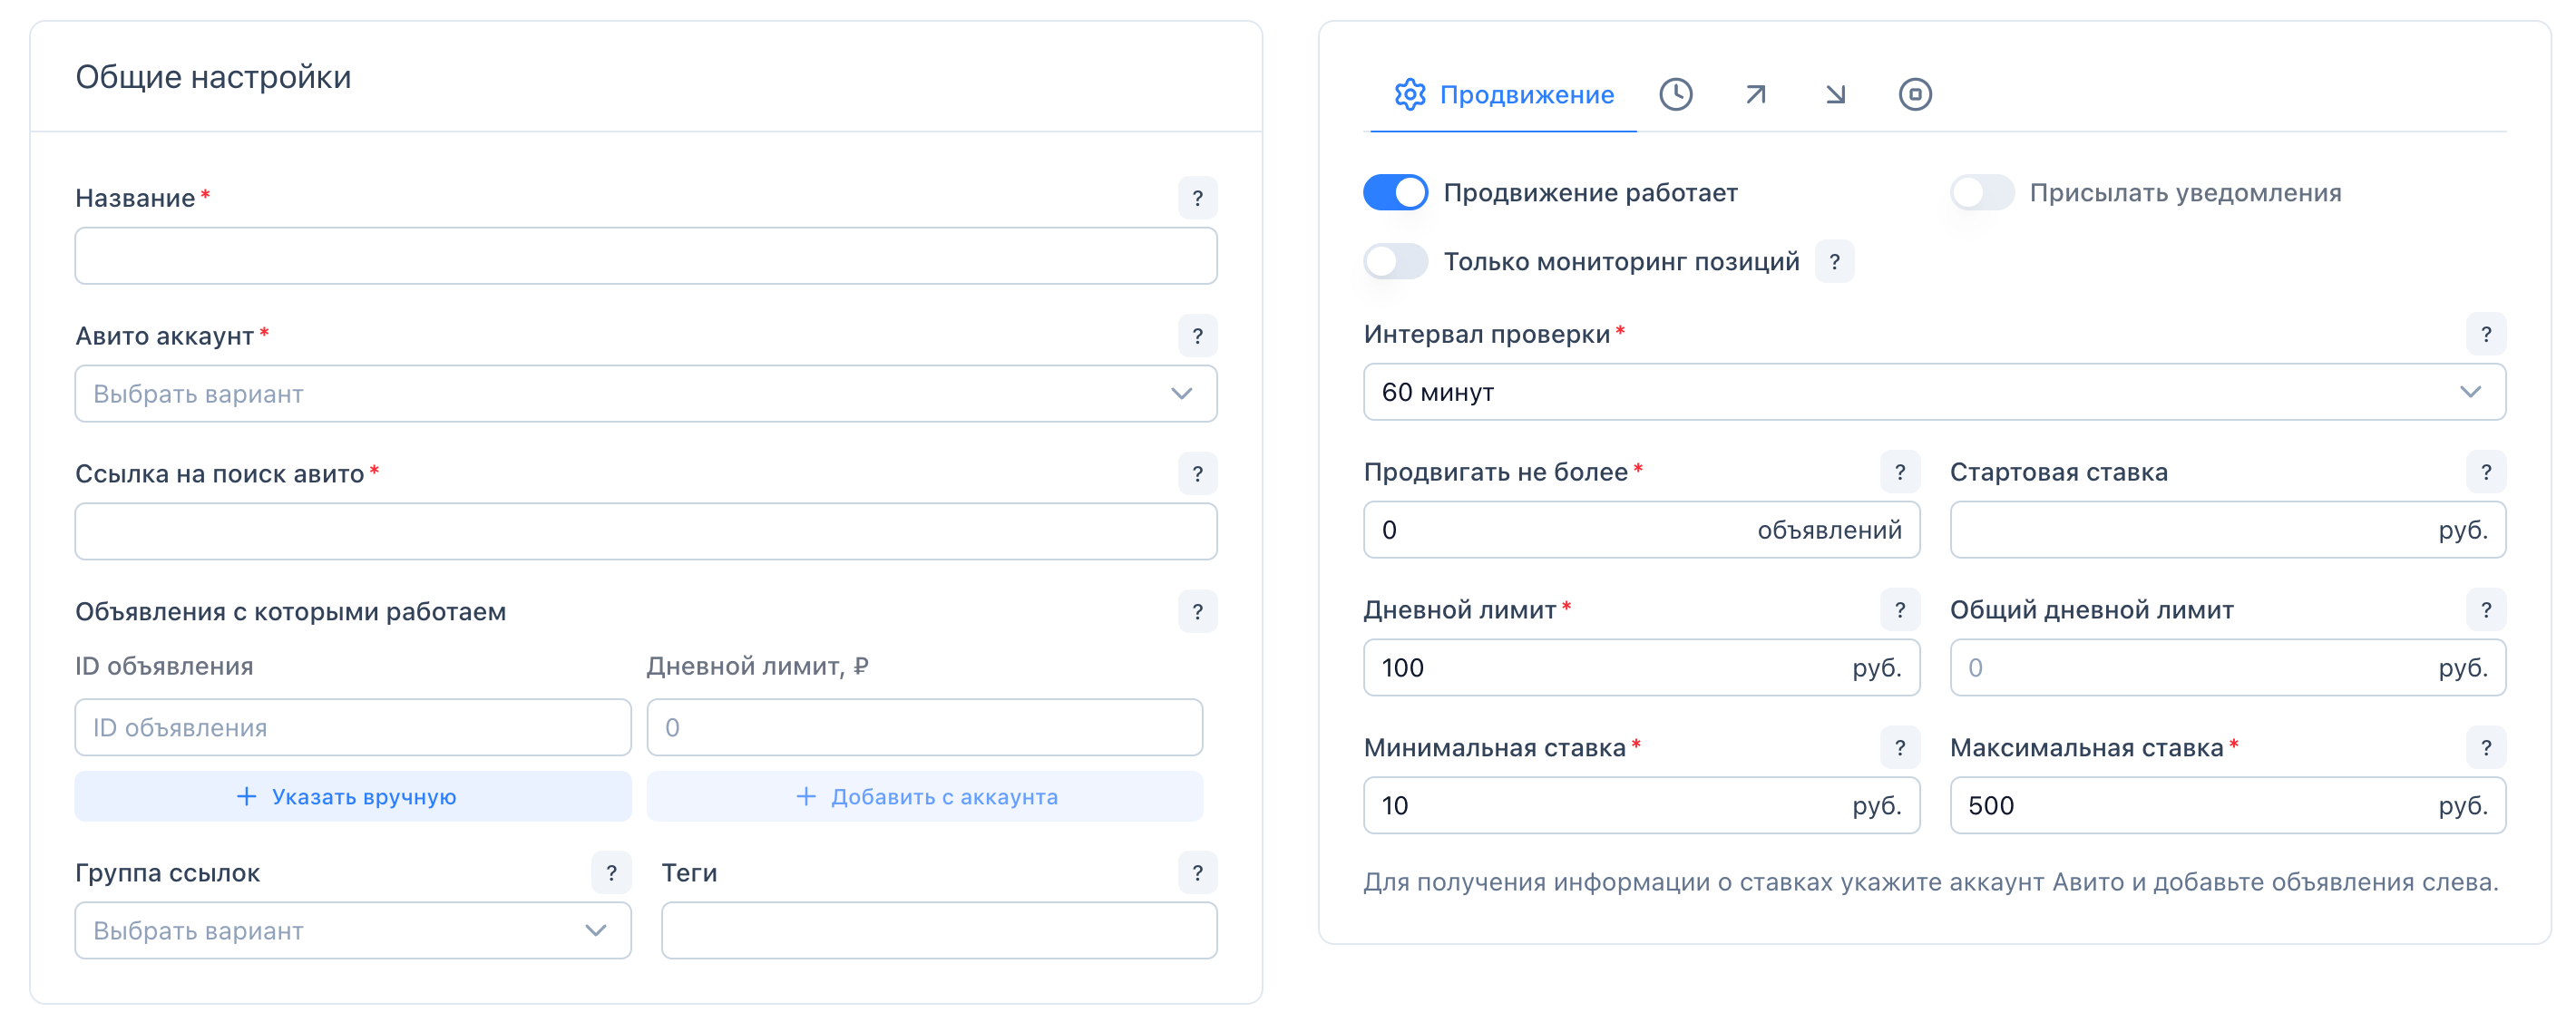Open the Авито аккаунт dropdown
The height and width of the screenshot is (1032, 2576).
click(645, 394)
